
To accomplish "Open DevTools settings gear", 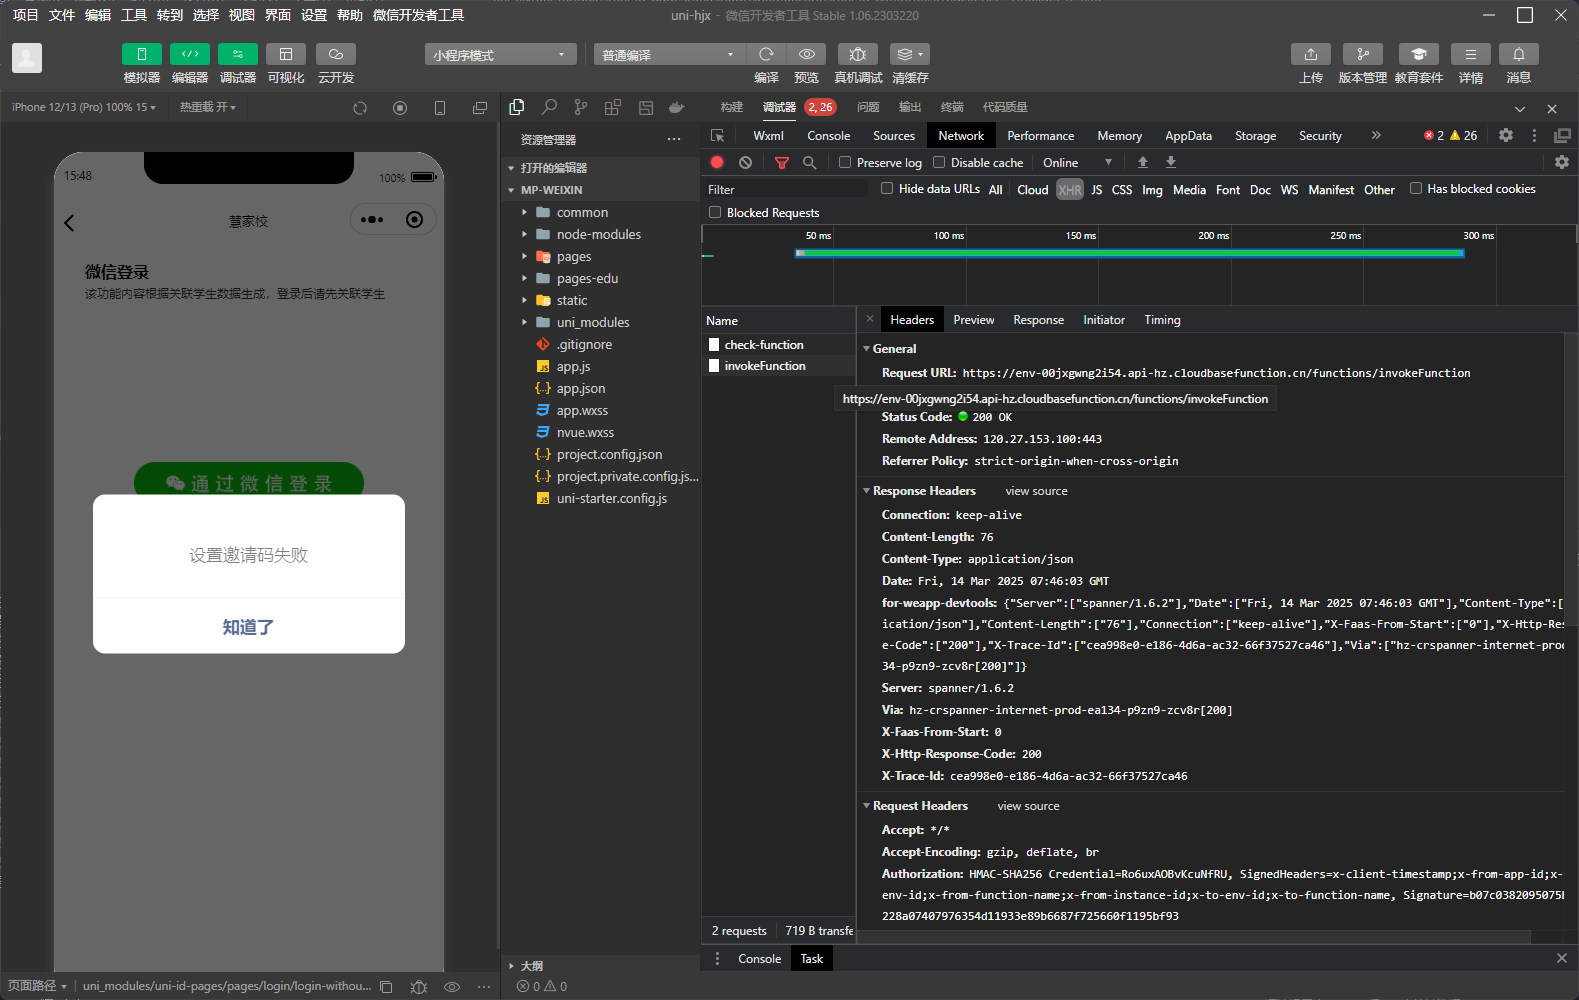I will (1506, 135).
